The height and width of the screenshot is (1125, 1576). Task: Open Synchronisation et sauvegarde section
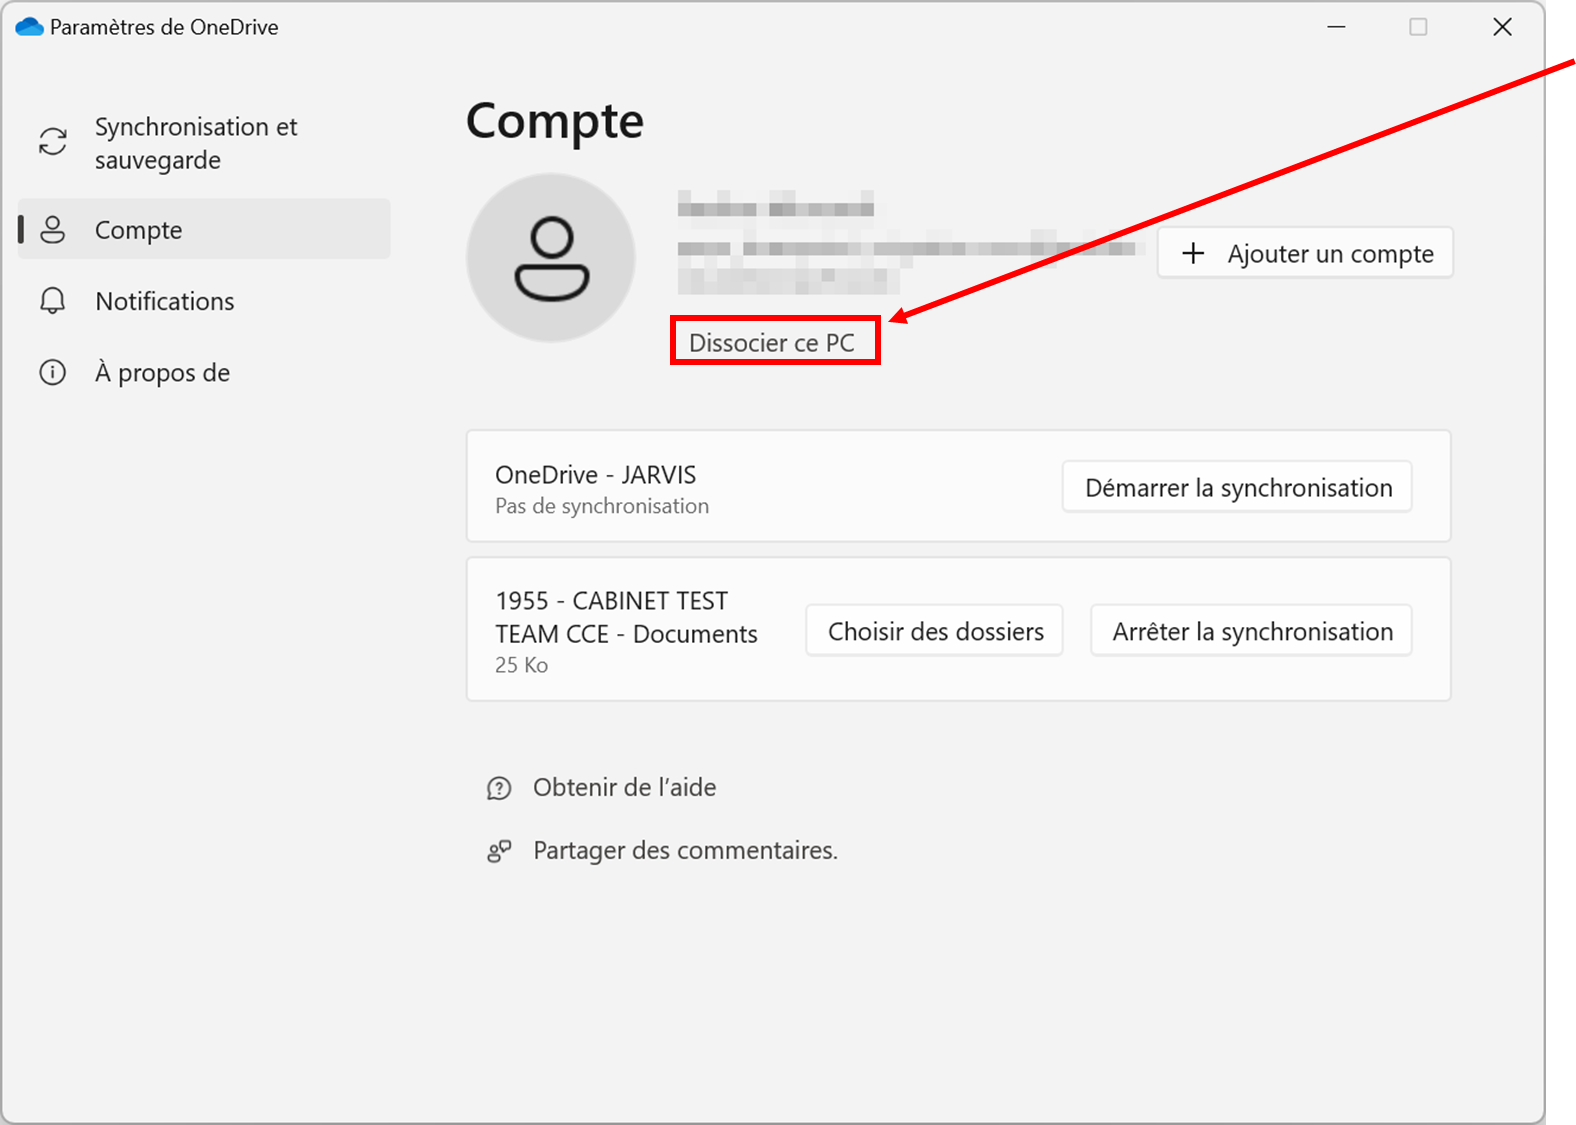[204, 143]
